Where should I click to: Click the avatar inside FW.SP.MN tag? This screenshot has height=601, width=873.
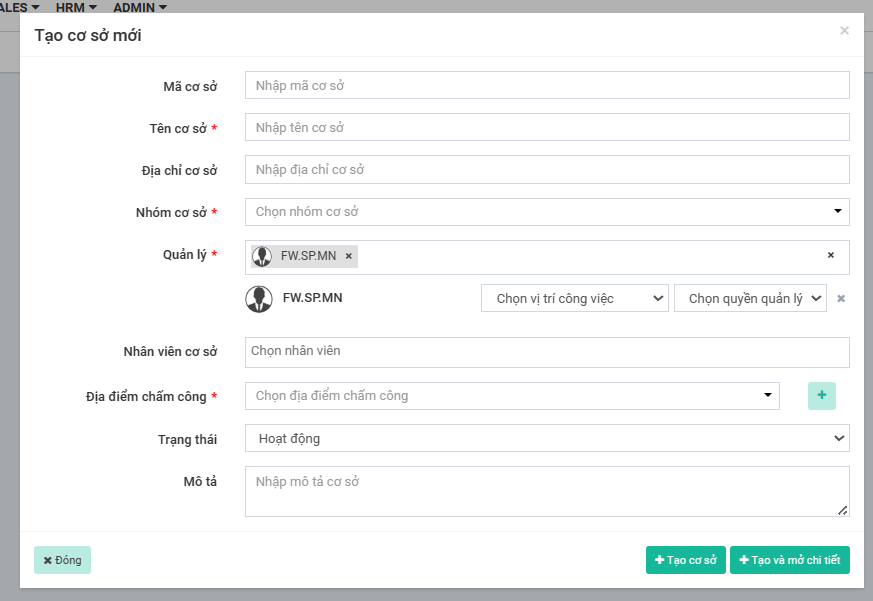coord(263,256)
